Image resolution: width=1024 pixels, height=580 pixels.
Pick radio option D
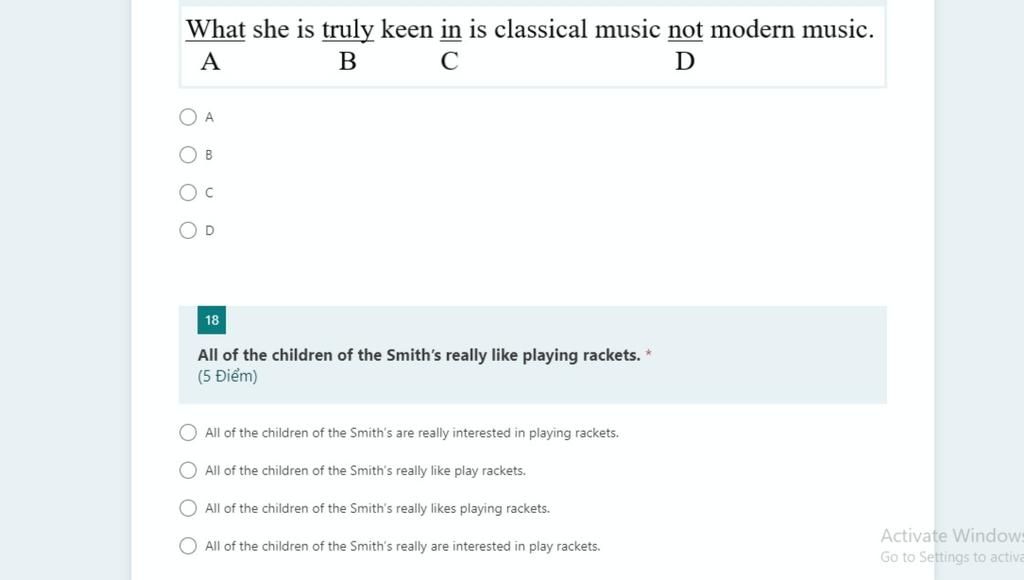point(188,231)
